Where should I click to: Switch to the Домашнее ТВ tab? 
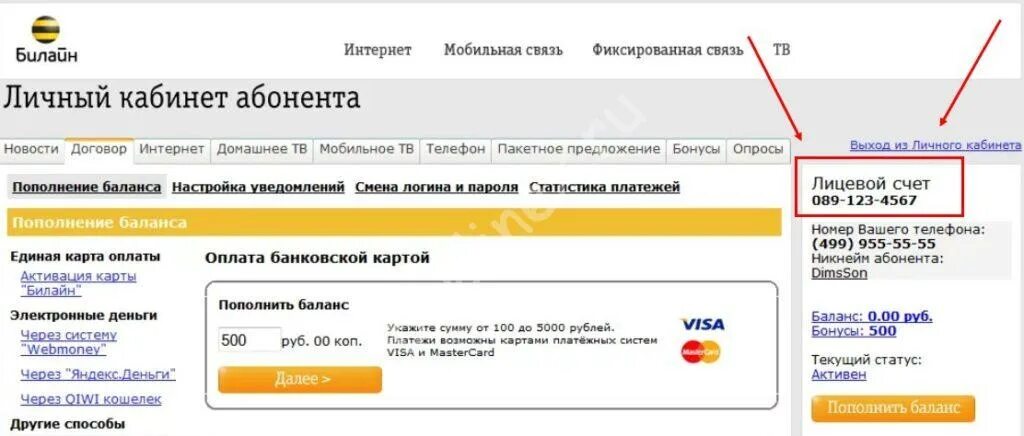[262, 149]
